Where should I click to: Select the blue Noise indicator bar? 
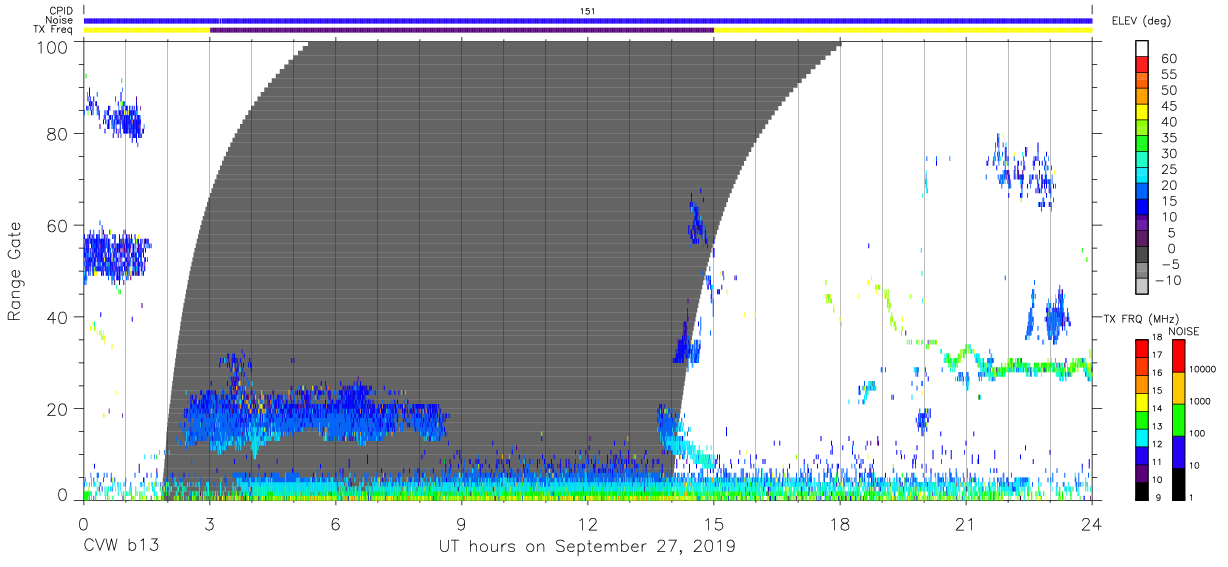[x=588, y=20]
